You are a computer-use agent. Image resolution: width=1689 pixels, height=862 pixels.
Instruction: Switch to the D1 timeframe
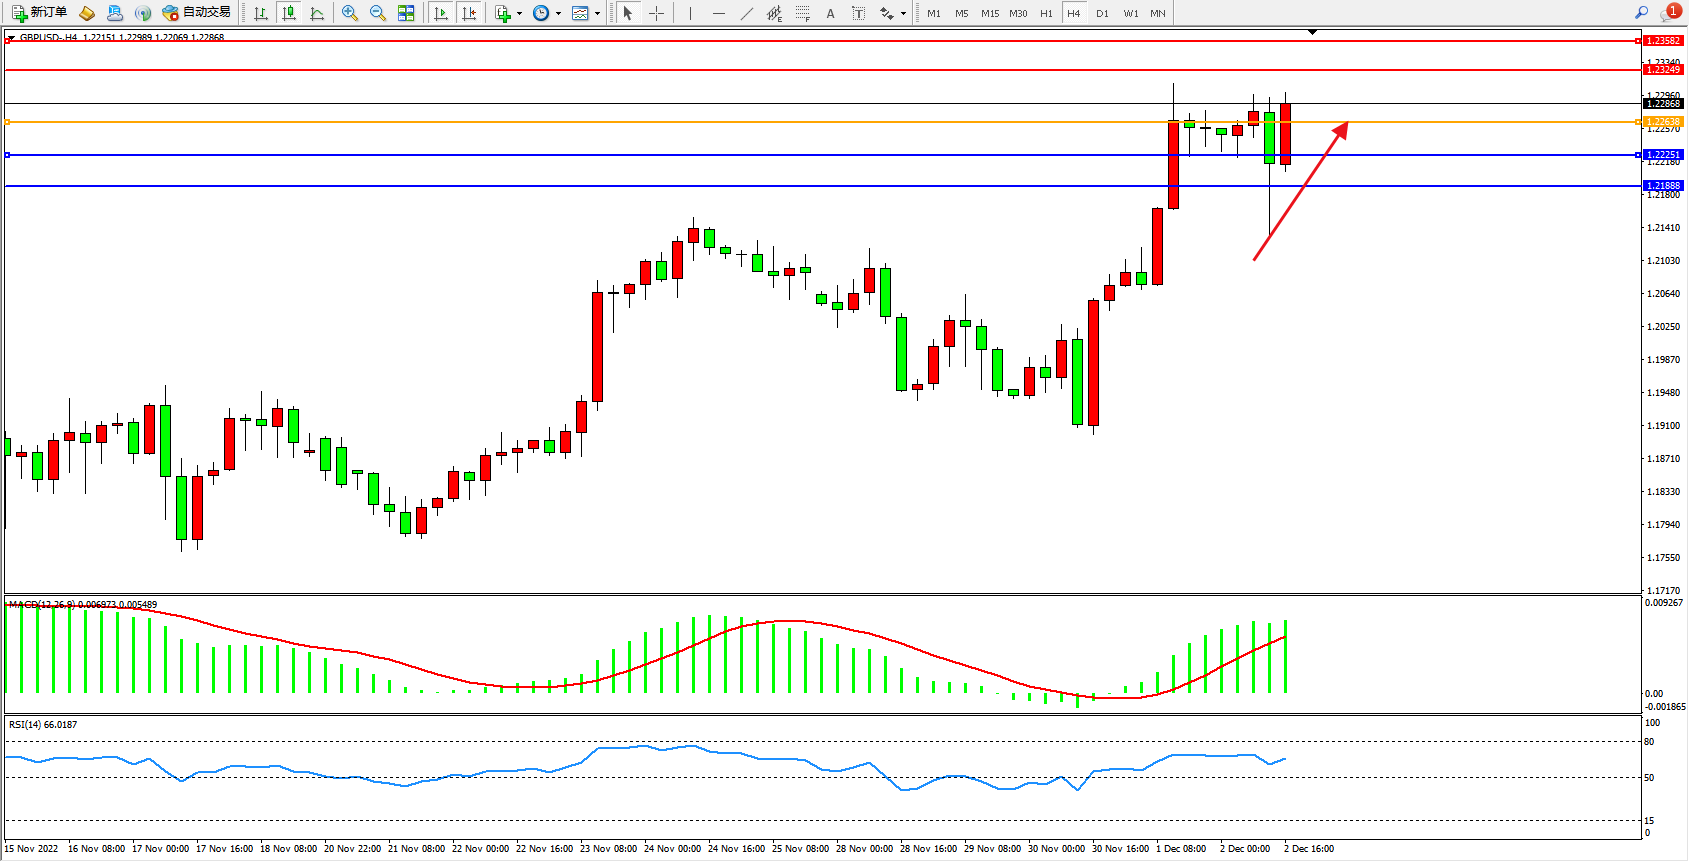(x=1102, y=13)
